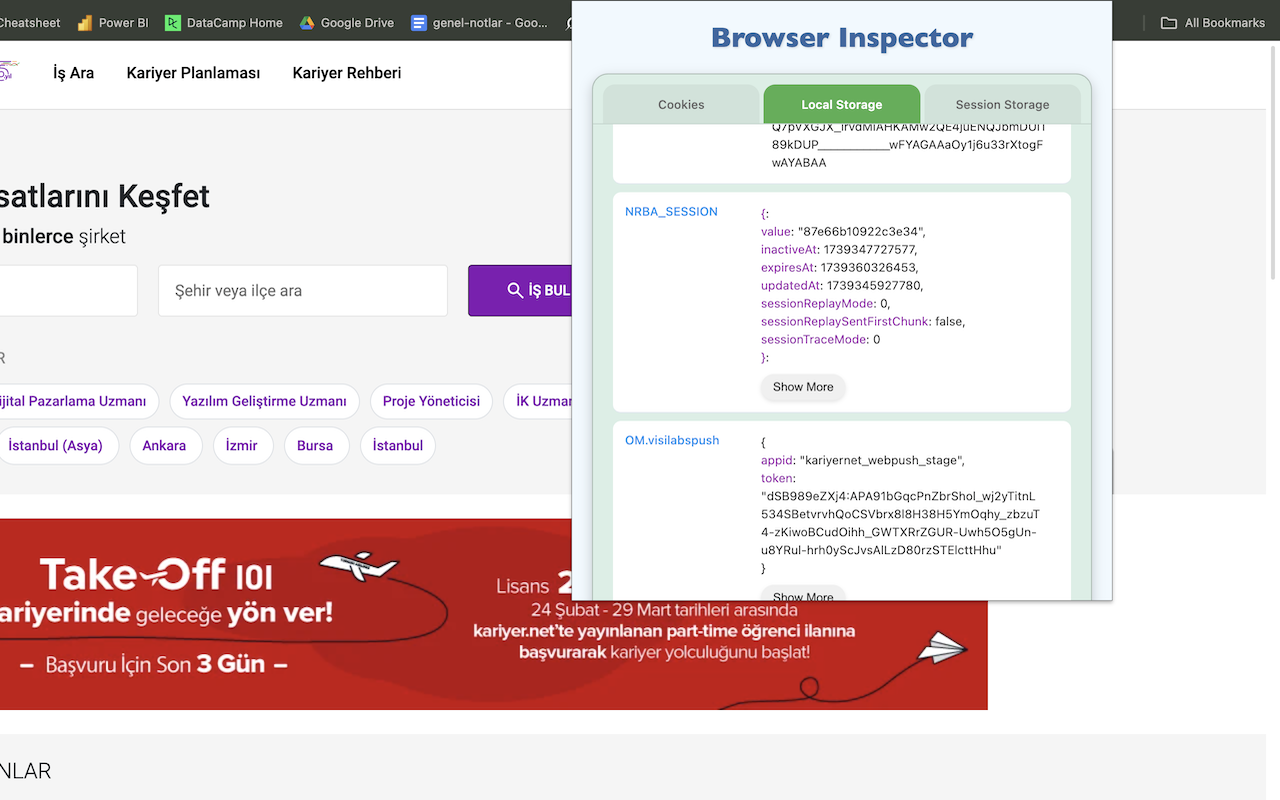Image resolution: width=1280 pixels, height=800 pixels.
Task: Click the value text 87e66b10922c3e34
Action: coord(862,231)
